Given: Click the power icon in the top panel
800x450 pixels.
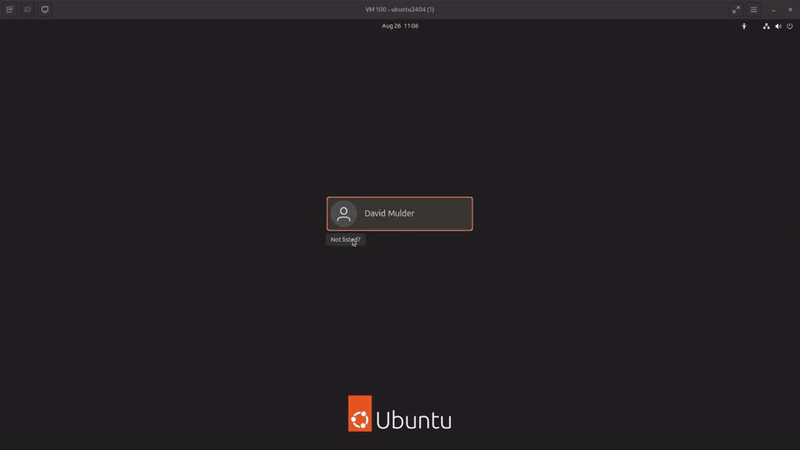Looking at the screenshot, I should (790, 26).
